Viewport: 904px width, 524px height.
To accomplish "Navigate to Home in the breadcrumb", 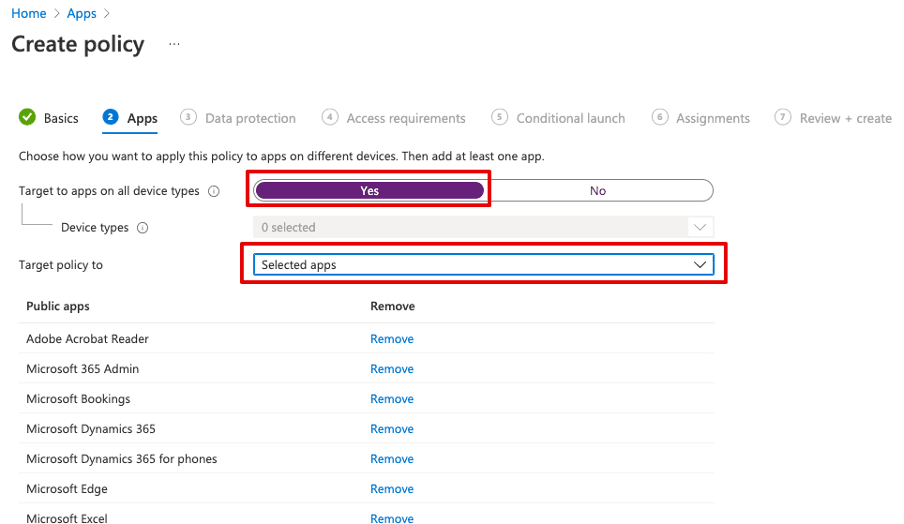I will (29, 13).
